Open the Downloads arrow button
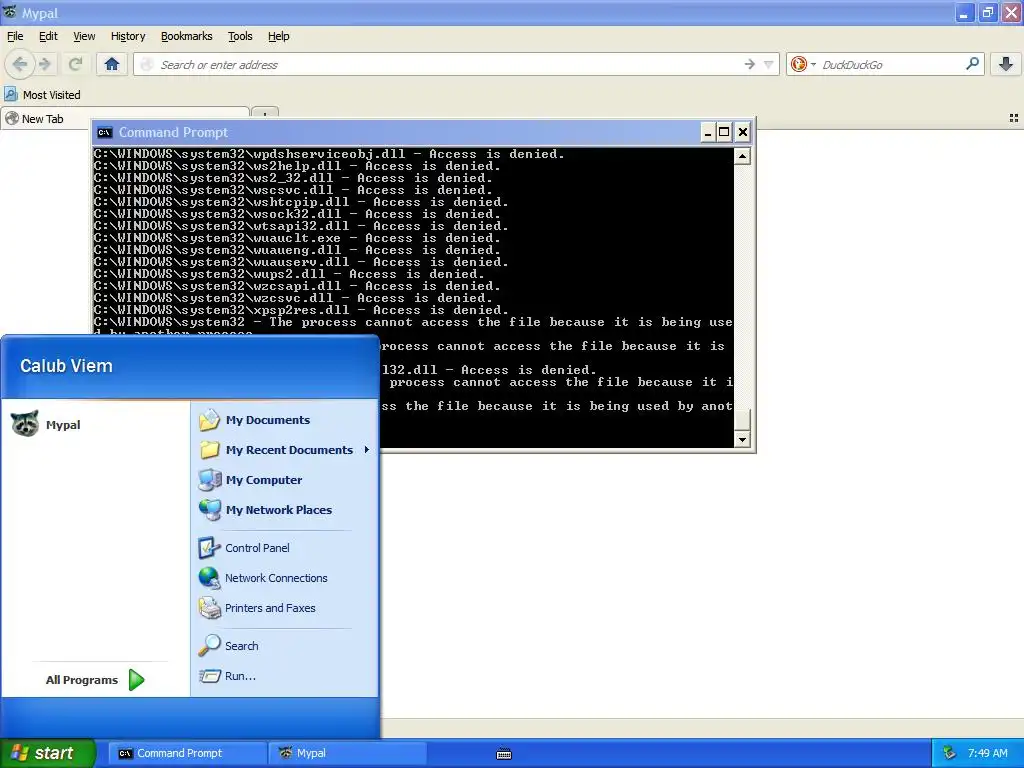1024x768 pixels. pyautogui.click(x=1006, y=64)
